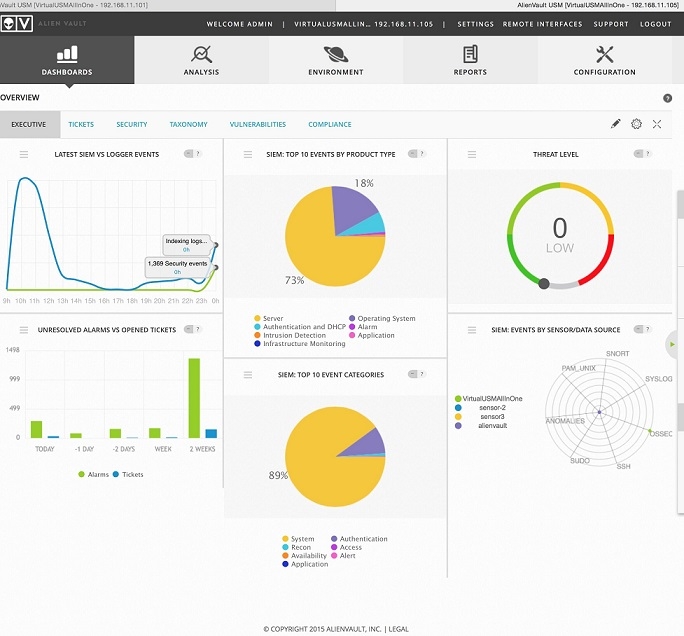Toggle the Alarms legend series

pyautogui.click(x=93, y=474)
